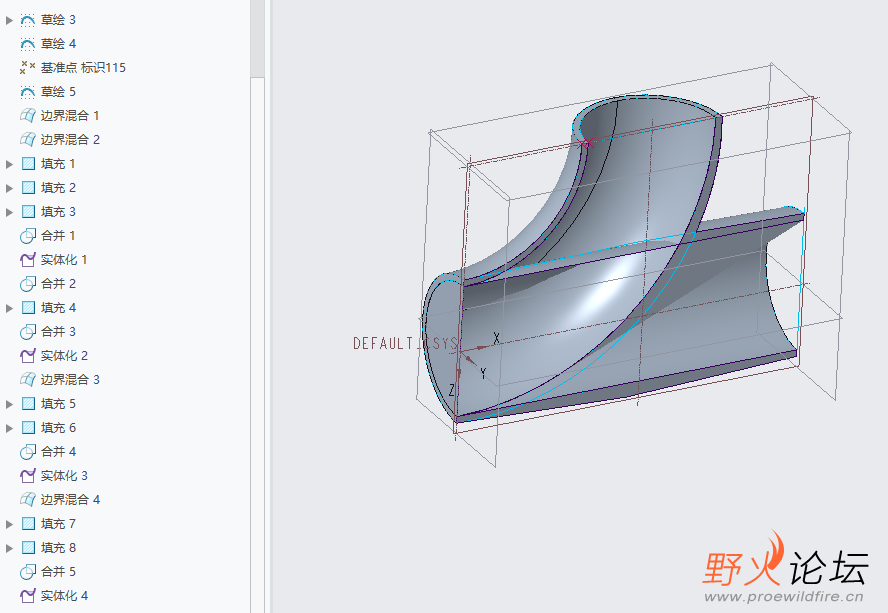Image resolution: width=888 pixels, height=613 pixels.
Task: Click the solidify icon for 实体化 1
Action: (x=27, y=260)
